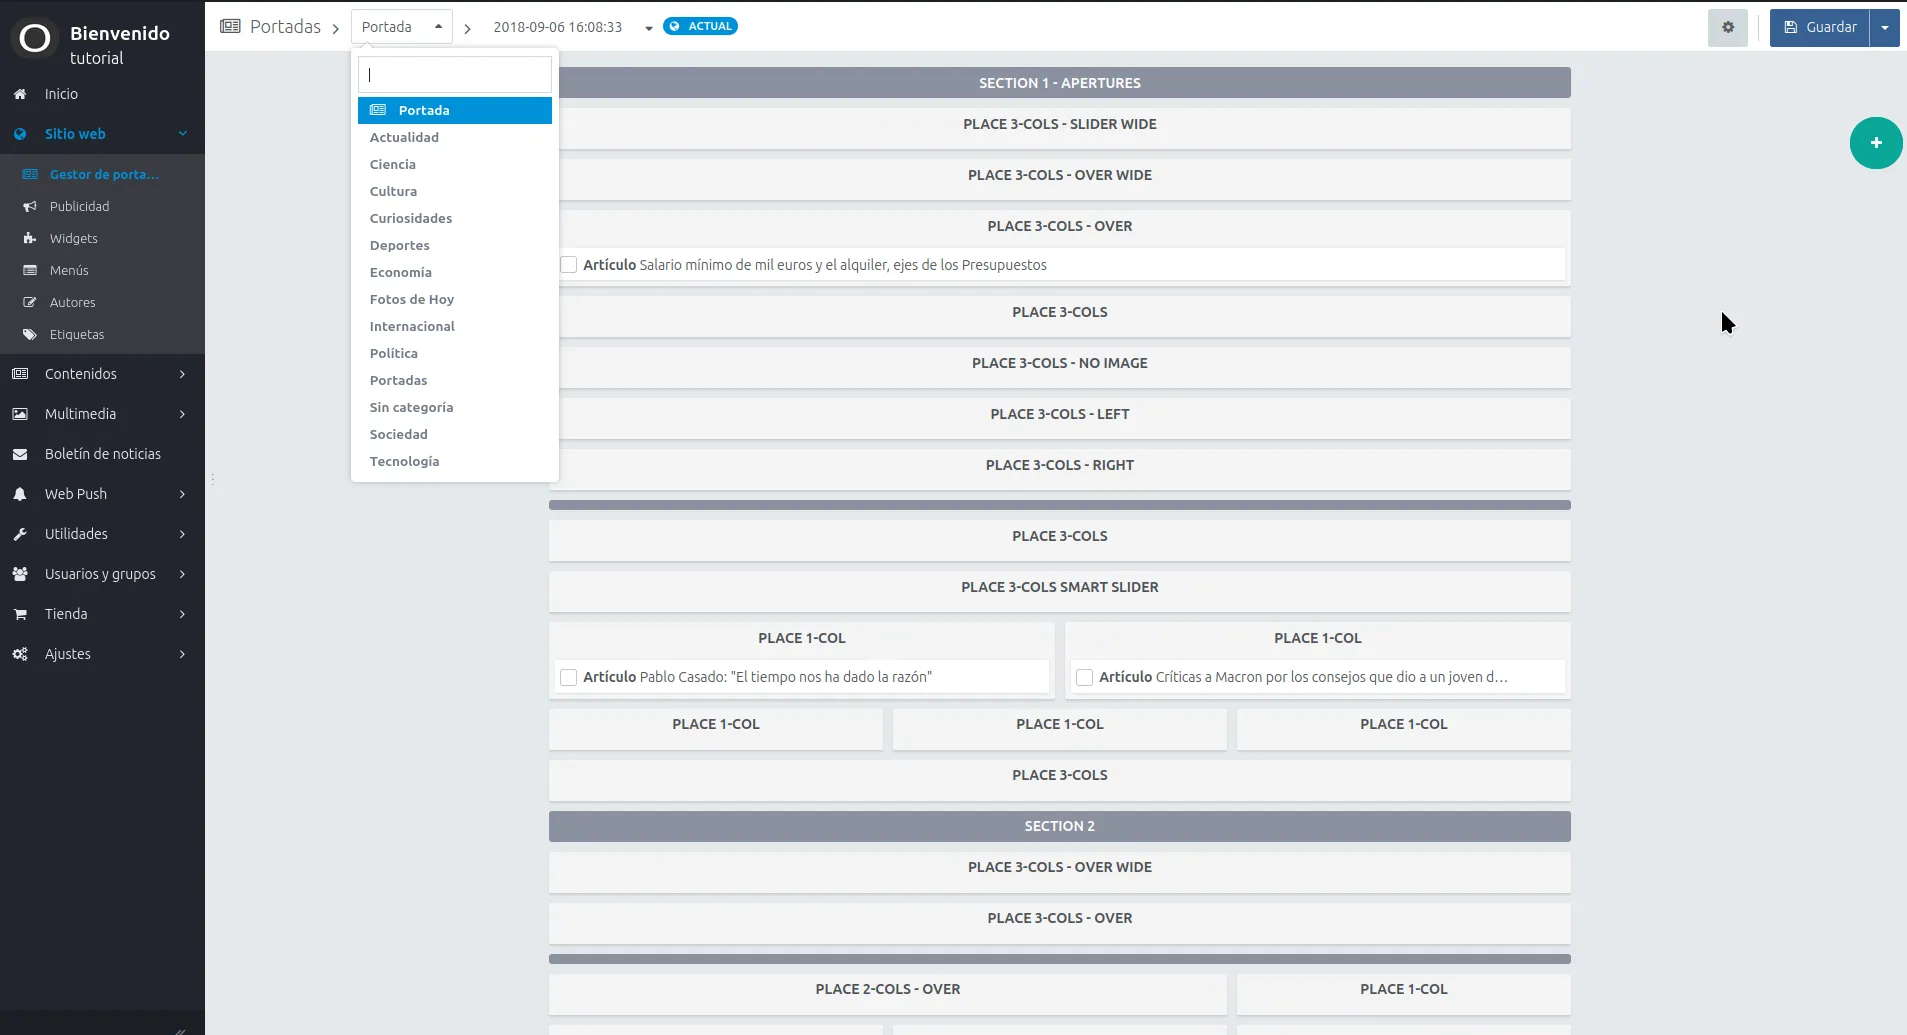This screenshot has width=1907, height=1035.
Task: Click the Boletín de noticias envelope icon
Action: [x=20, y=454]
